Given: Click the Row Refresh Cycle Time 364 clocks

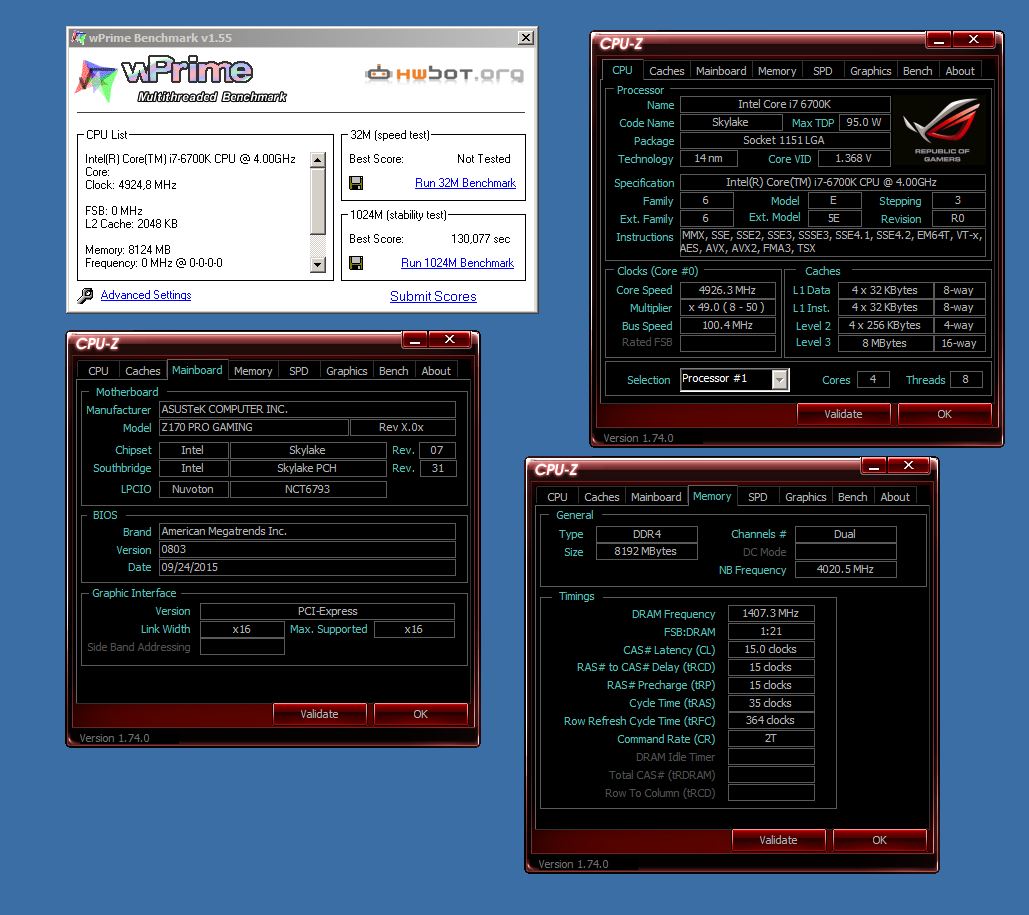Looking at the screenshot, I should [x=771, y=721].
